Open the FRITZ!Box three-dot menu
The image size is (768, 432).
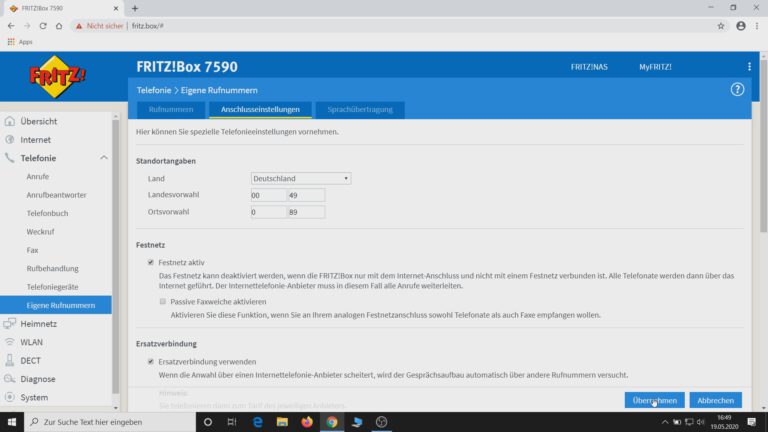pos(749,67)
